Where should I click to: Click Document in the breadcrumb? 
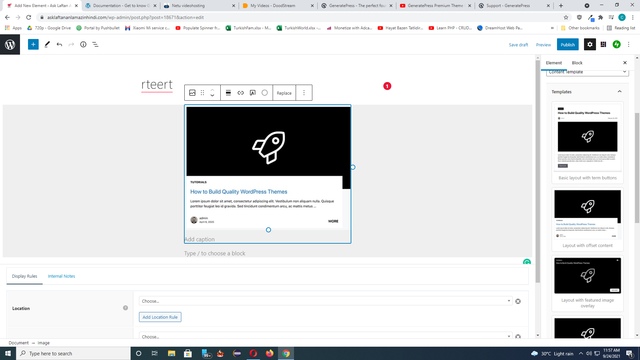19,343
